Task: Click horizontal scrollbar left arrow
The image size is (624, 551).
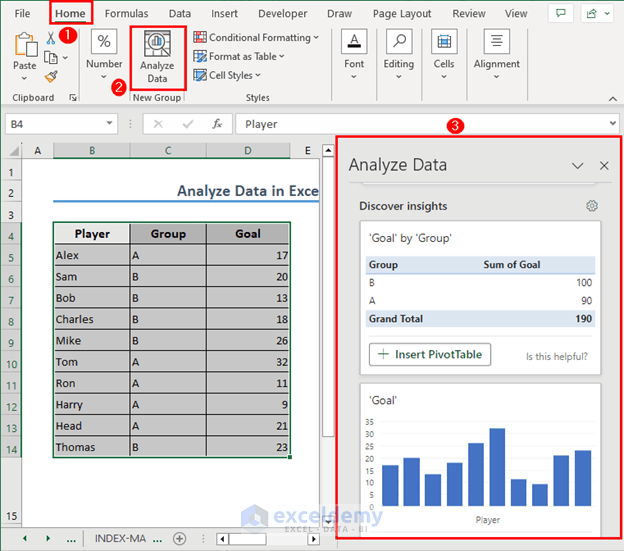Action: coord(222,539)
